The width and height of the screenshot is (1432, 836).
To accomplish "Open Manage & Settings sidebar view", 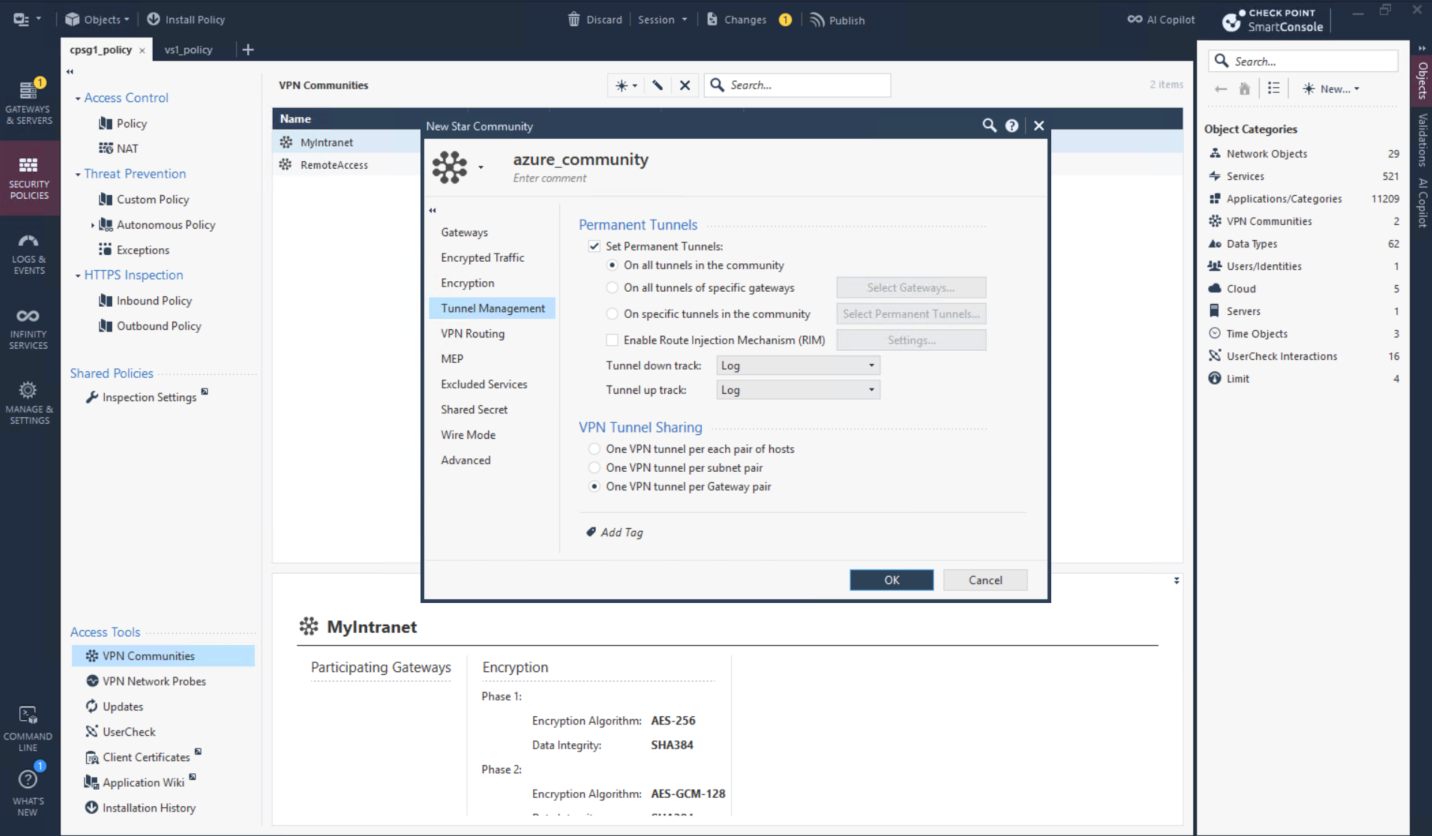I will [x=28, y=403].
